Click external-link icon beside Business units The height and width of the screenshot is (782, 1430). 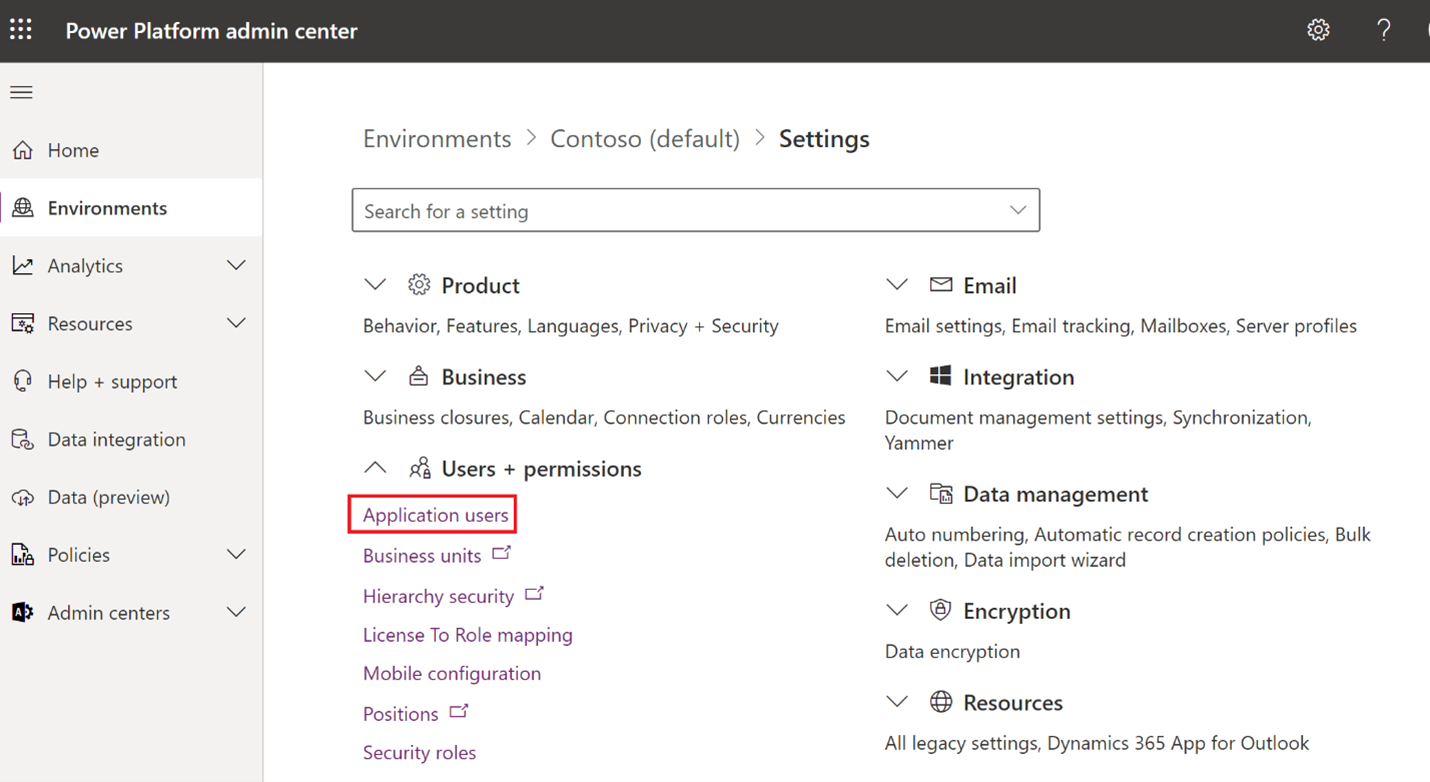(501, 553)
